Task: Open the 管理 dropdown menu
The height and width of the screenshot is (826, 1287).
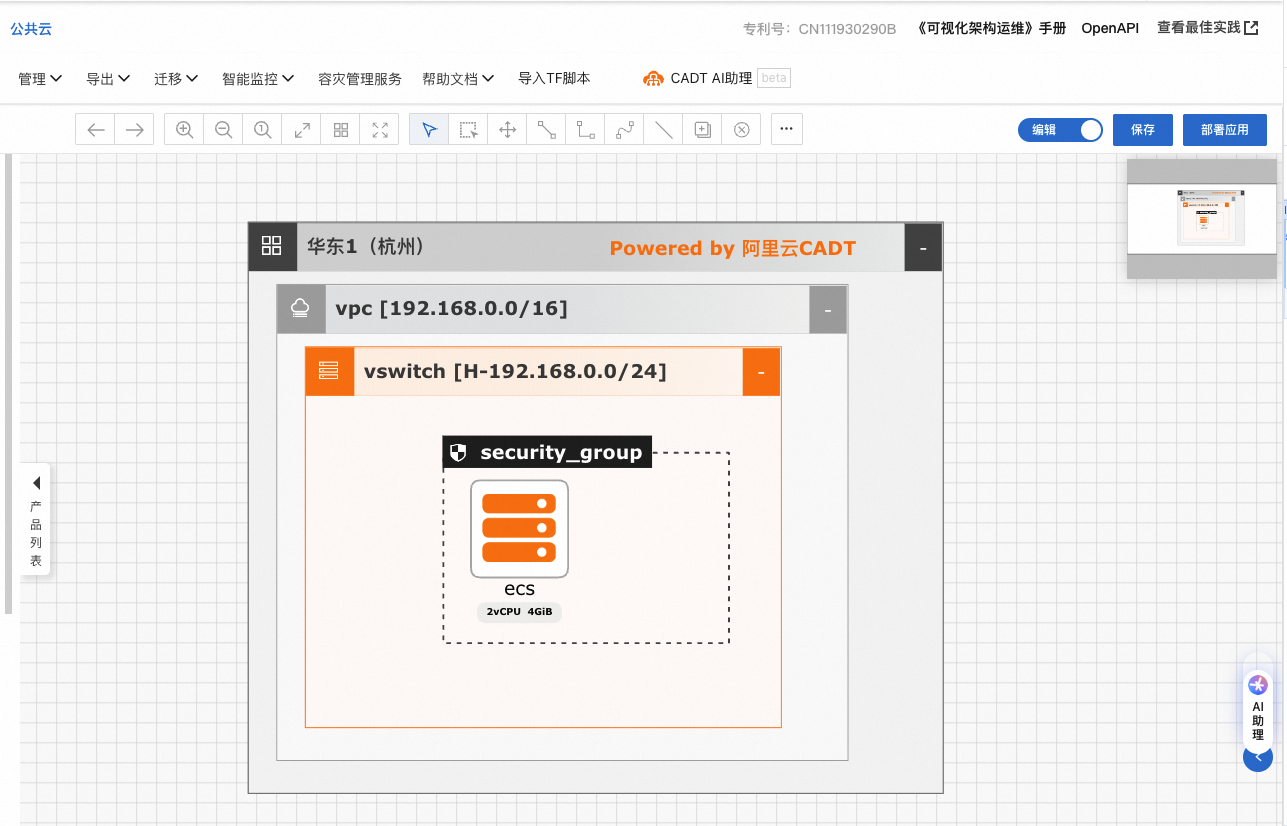Action: (x=40, y=78)
